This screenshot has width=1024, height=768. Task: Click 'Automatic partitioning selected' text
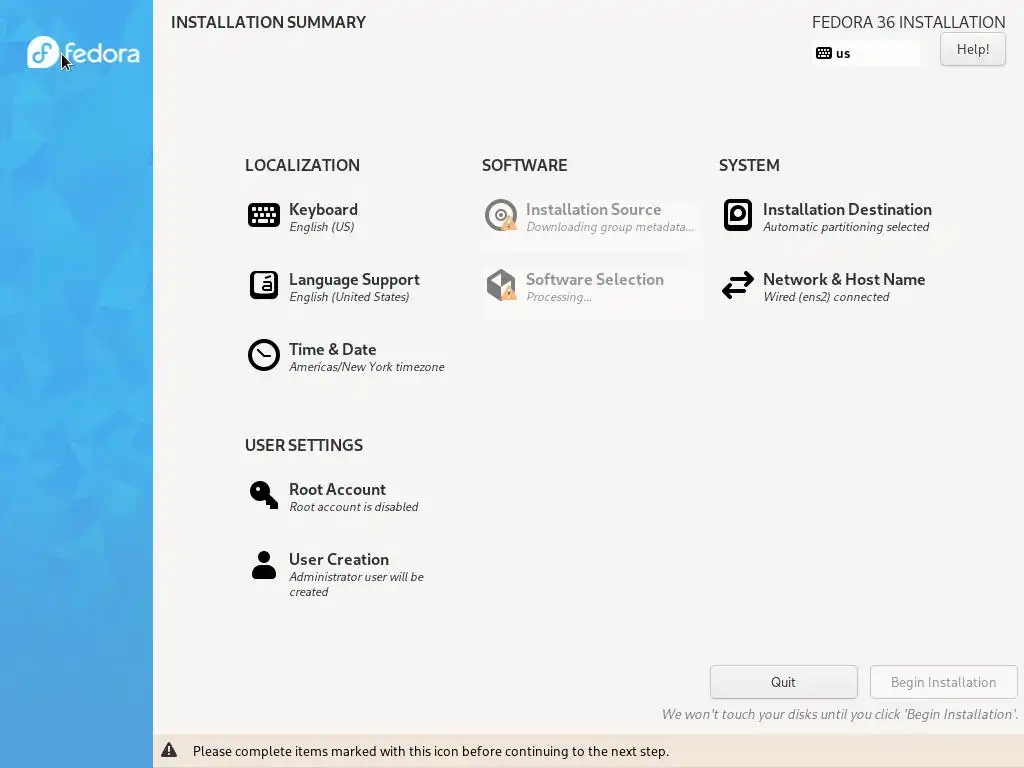[x=846, y=227]
